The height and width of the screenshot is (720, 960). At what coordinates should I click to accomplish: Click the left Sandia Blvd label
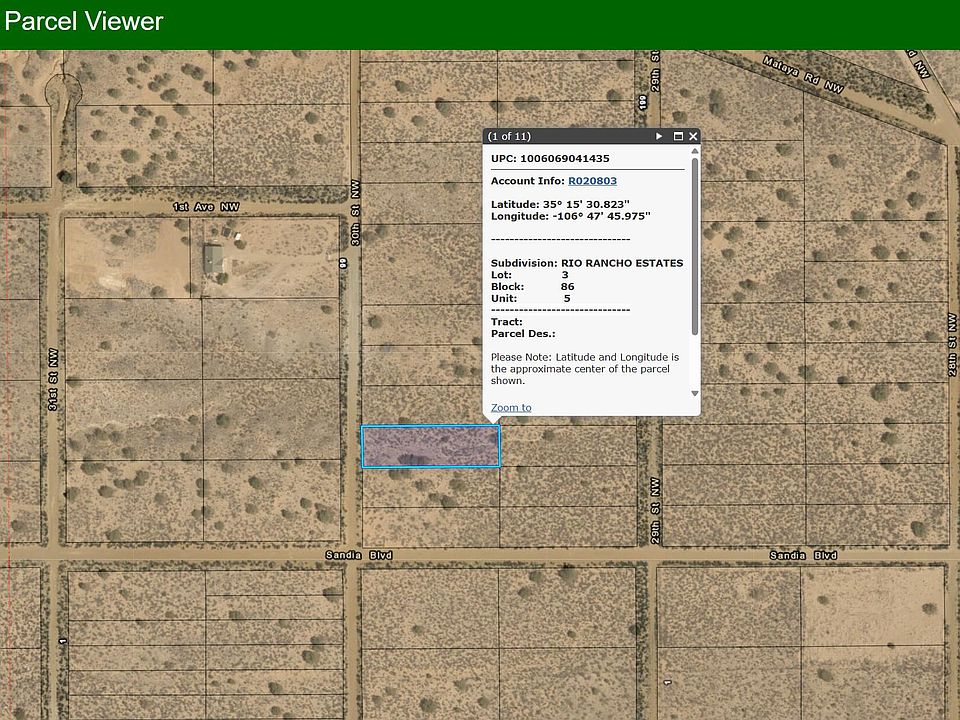[359, 555]
